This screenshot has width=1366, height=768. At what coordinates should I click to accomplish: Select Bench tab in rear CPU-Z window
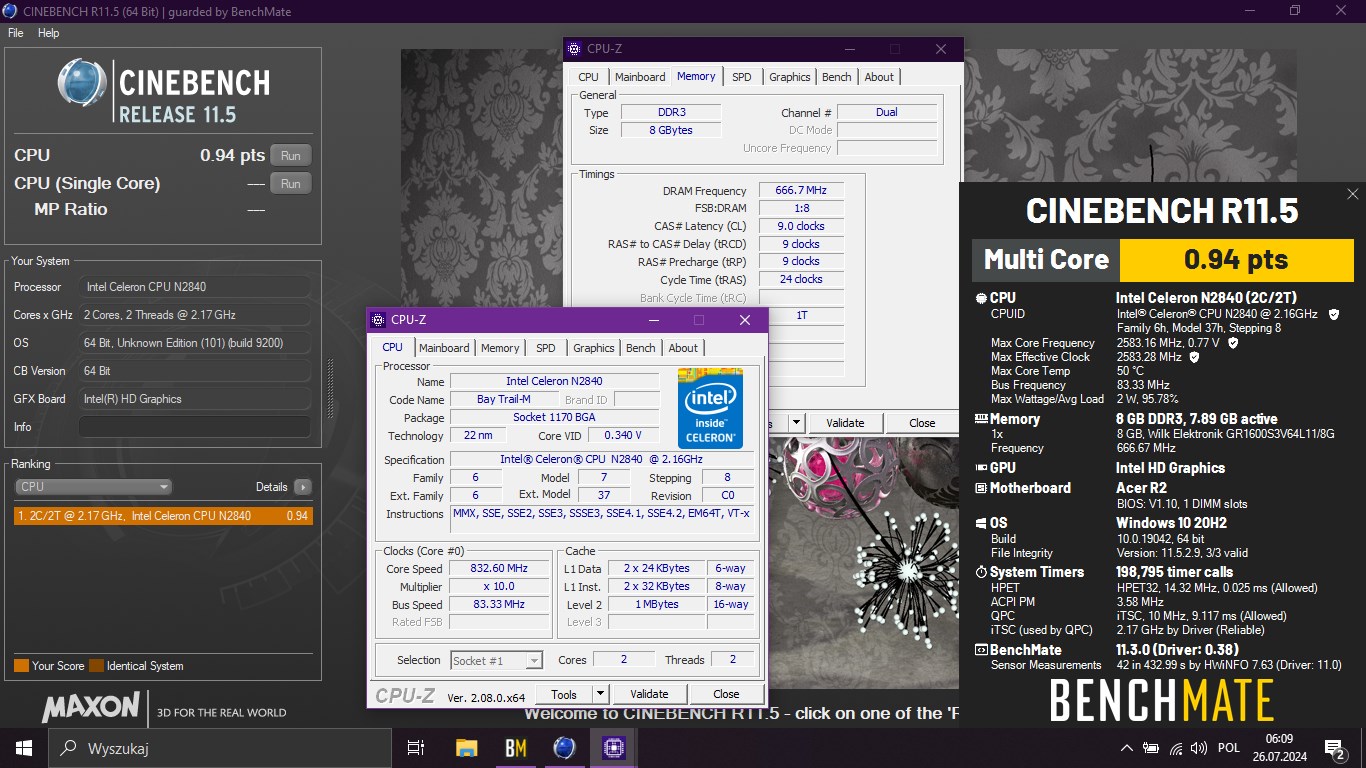837,77
